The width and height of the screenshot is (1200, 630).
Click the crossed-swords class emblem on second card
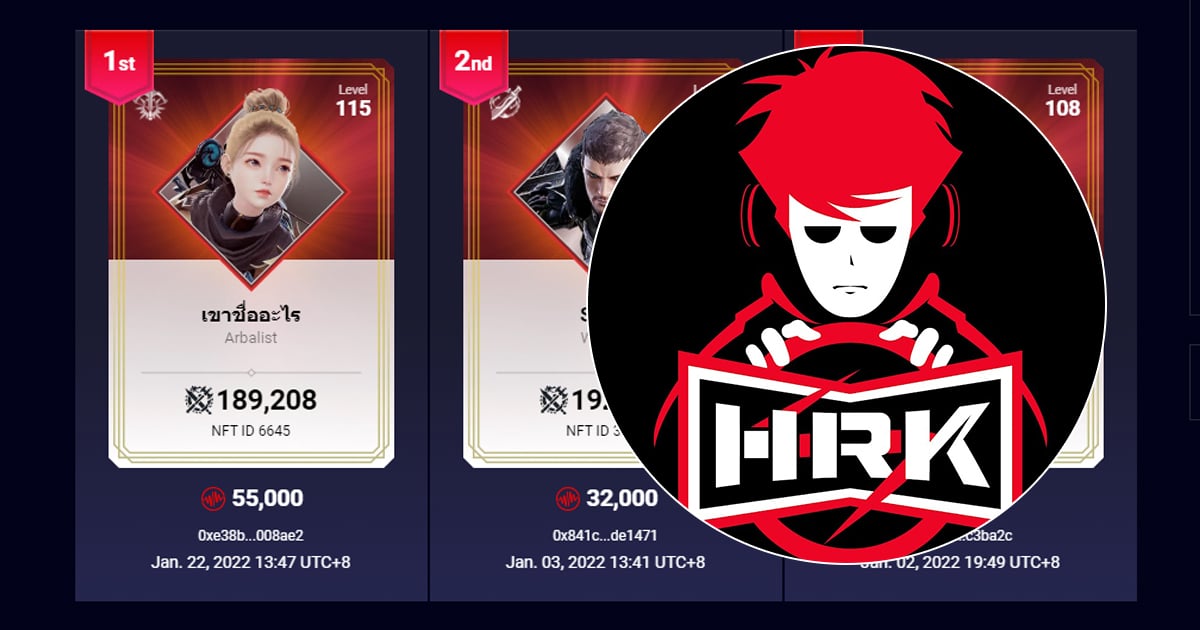[x=503, y=103]
